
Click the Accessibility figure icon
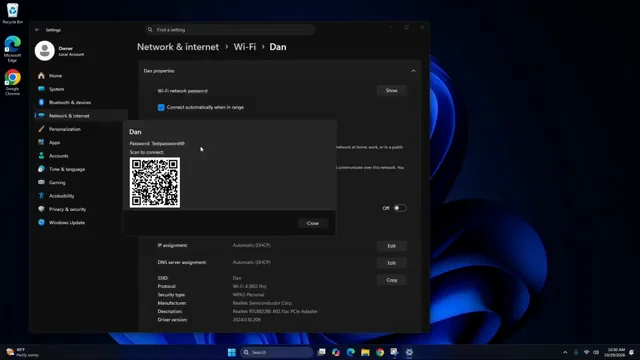click(x=41, y=196)
